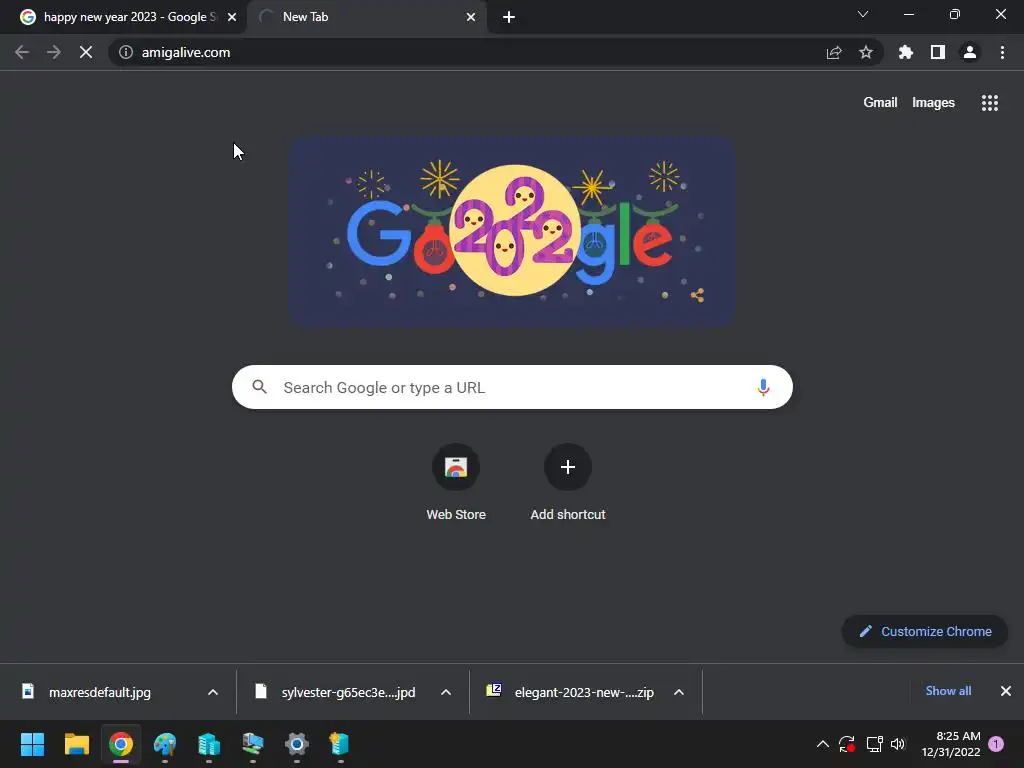Click the Chrome taskbar icon
The width and height of the screenshot is (1024, 768).
[121, 744]
